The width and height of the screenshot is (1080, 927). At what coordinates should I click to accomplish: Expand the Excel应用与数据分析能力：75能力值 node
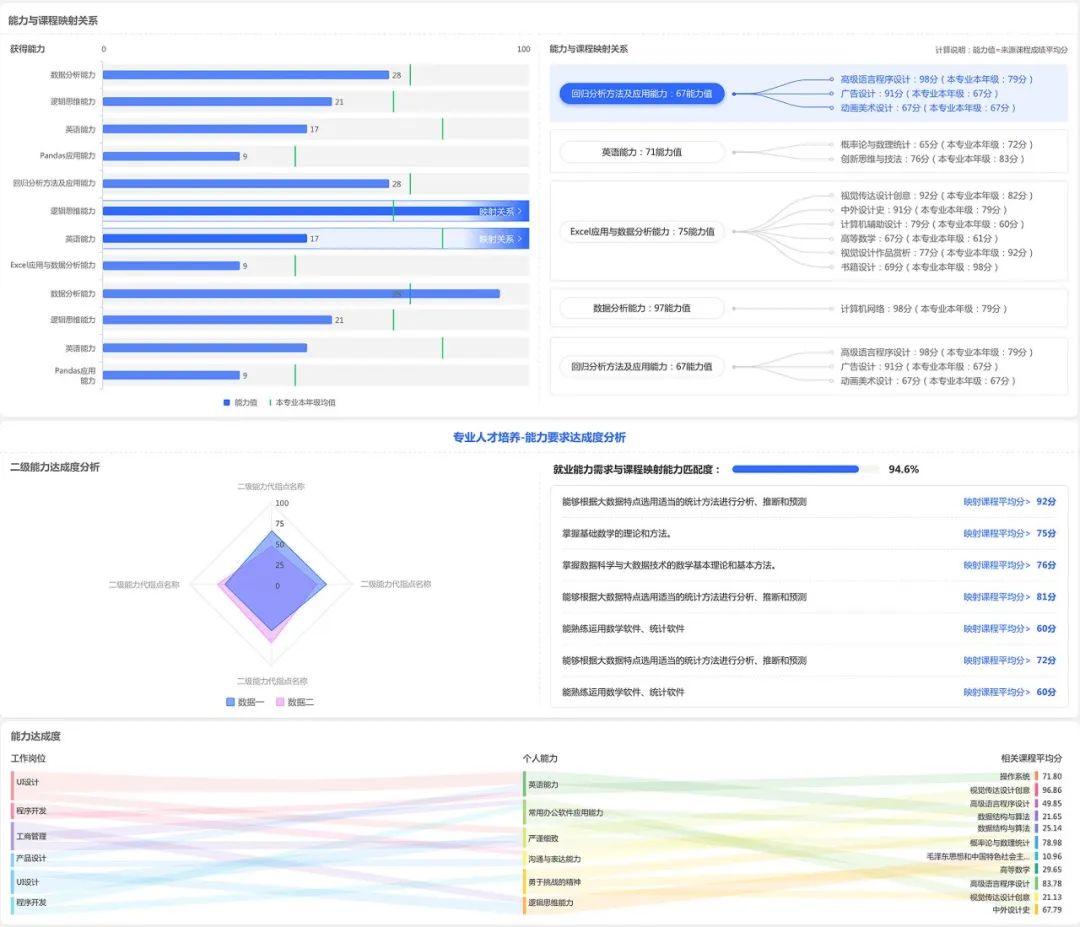click(x=641, y=231)
